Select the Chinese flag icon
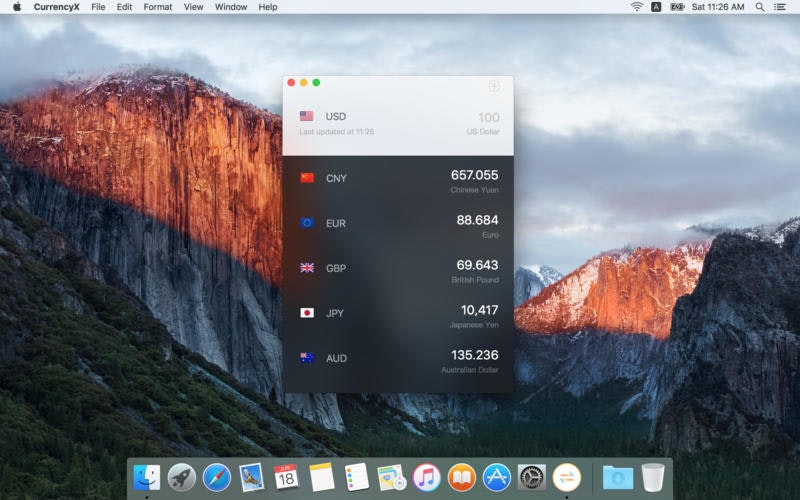The image size is (800, 500). point(307,178)
